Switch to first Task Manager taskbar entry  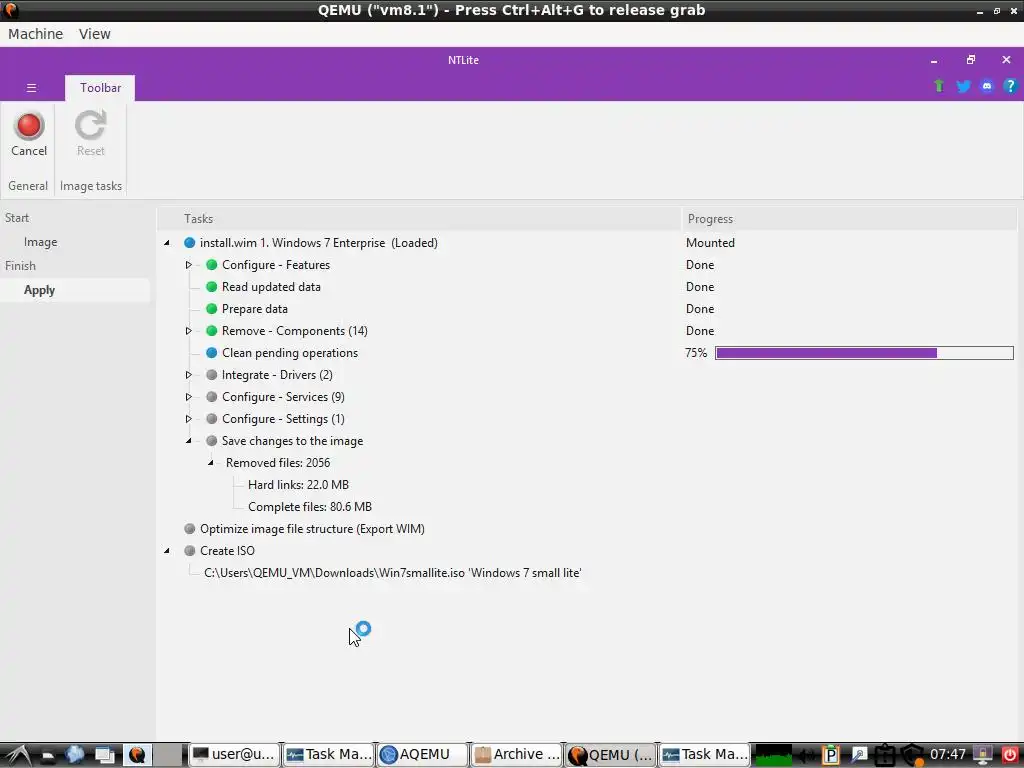point(328,755)
